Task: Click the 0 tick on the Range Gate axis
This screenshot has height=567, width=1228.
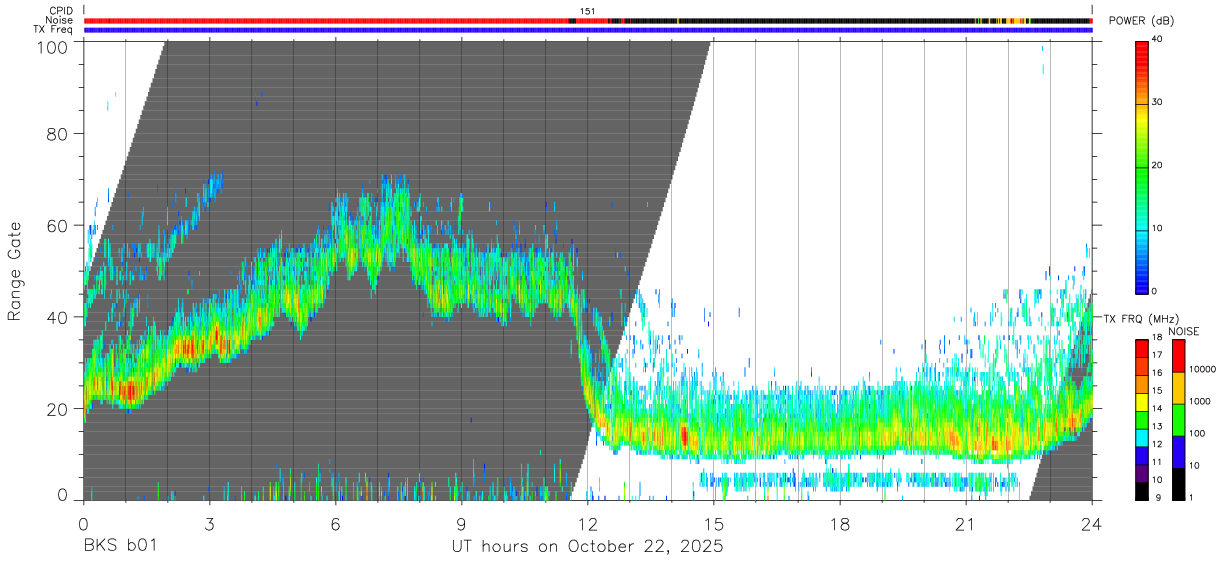Action: click(x=63, y=494)
